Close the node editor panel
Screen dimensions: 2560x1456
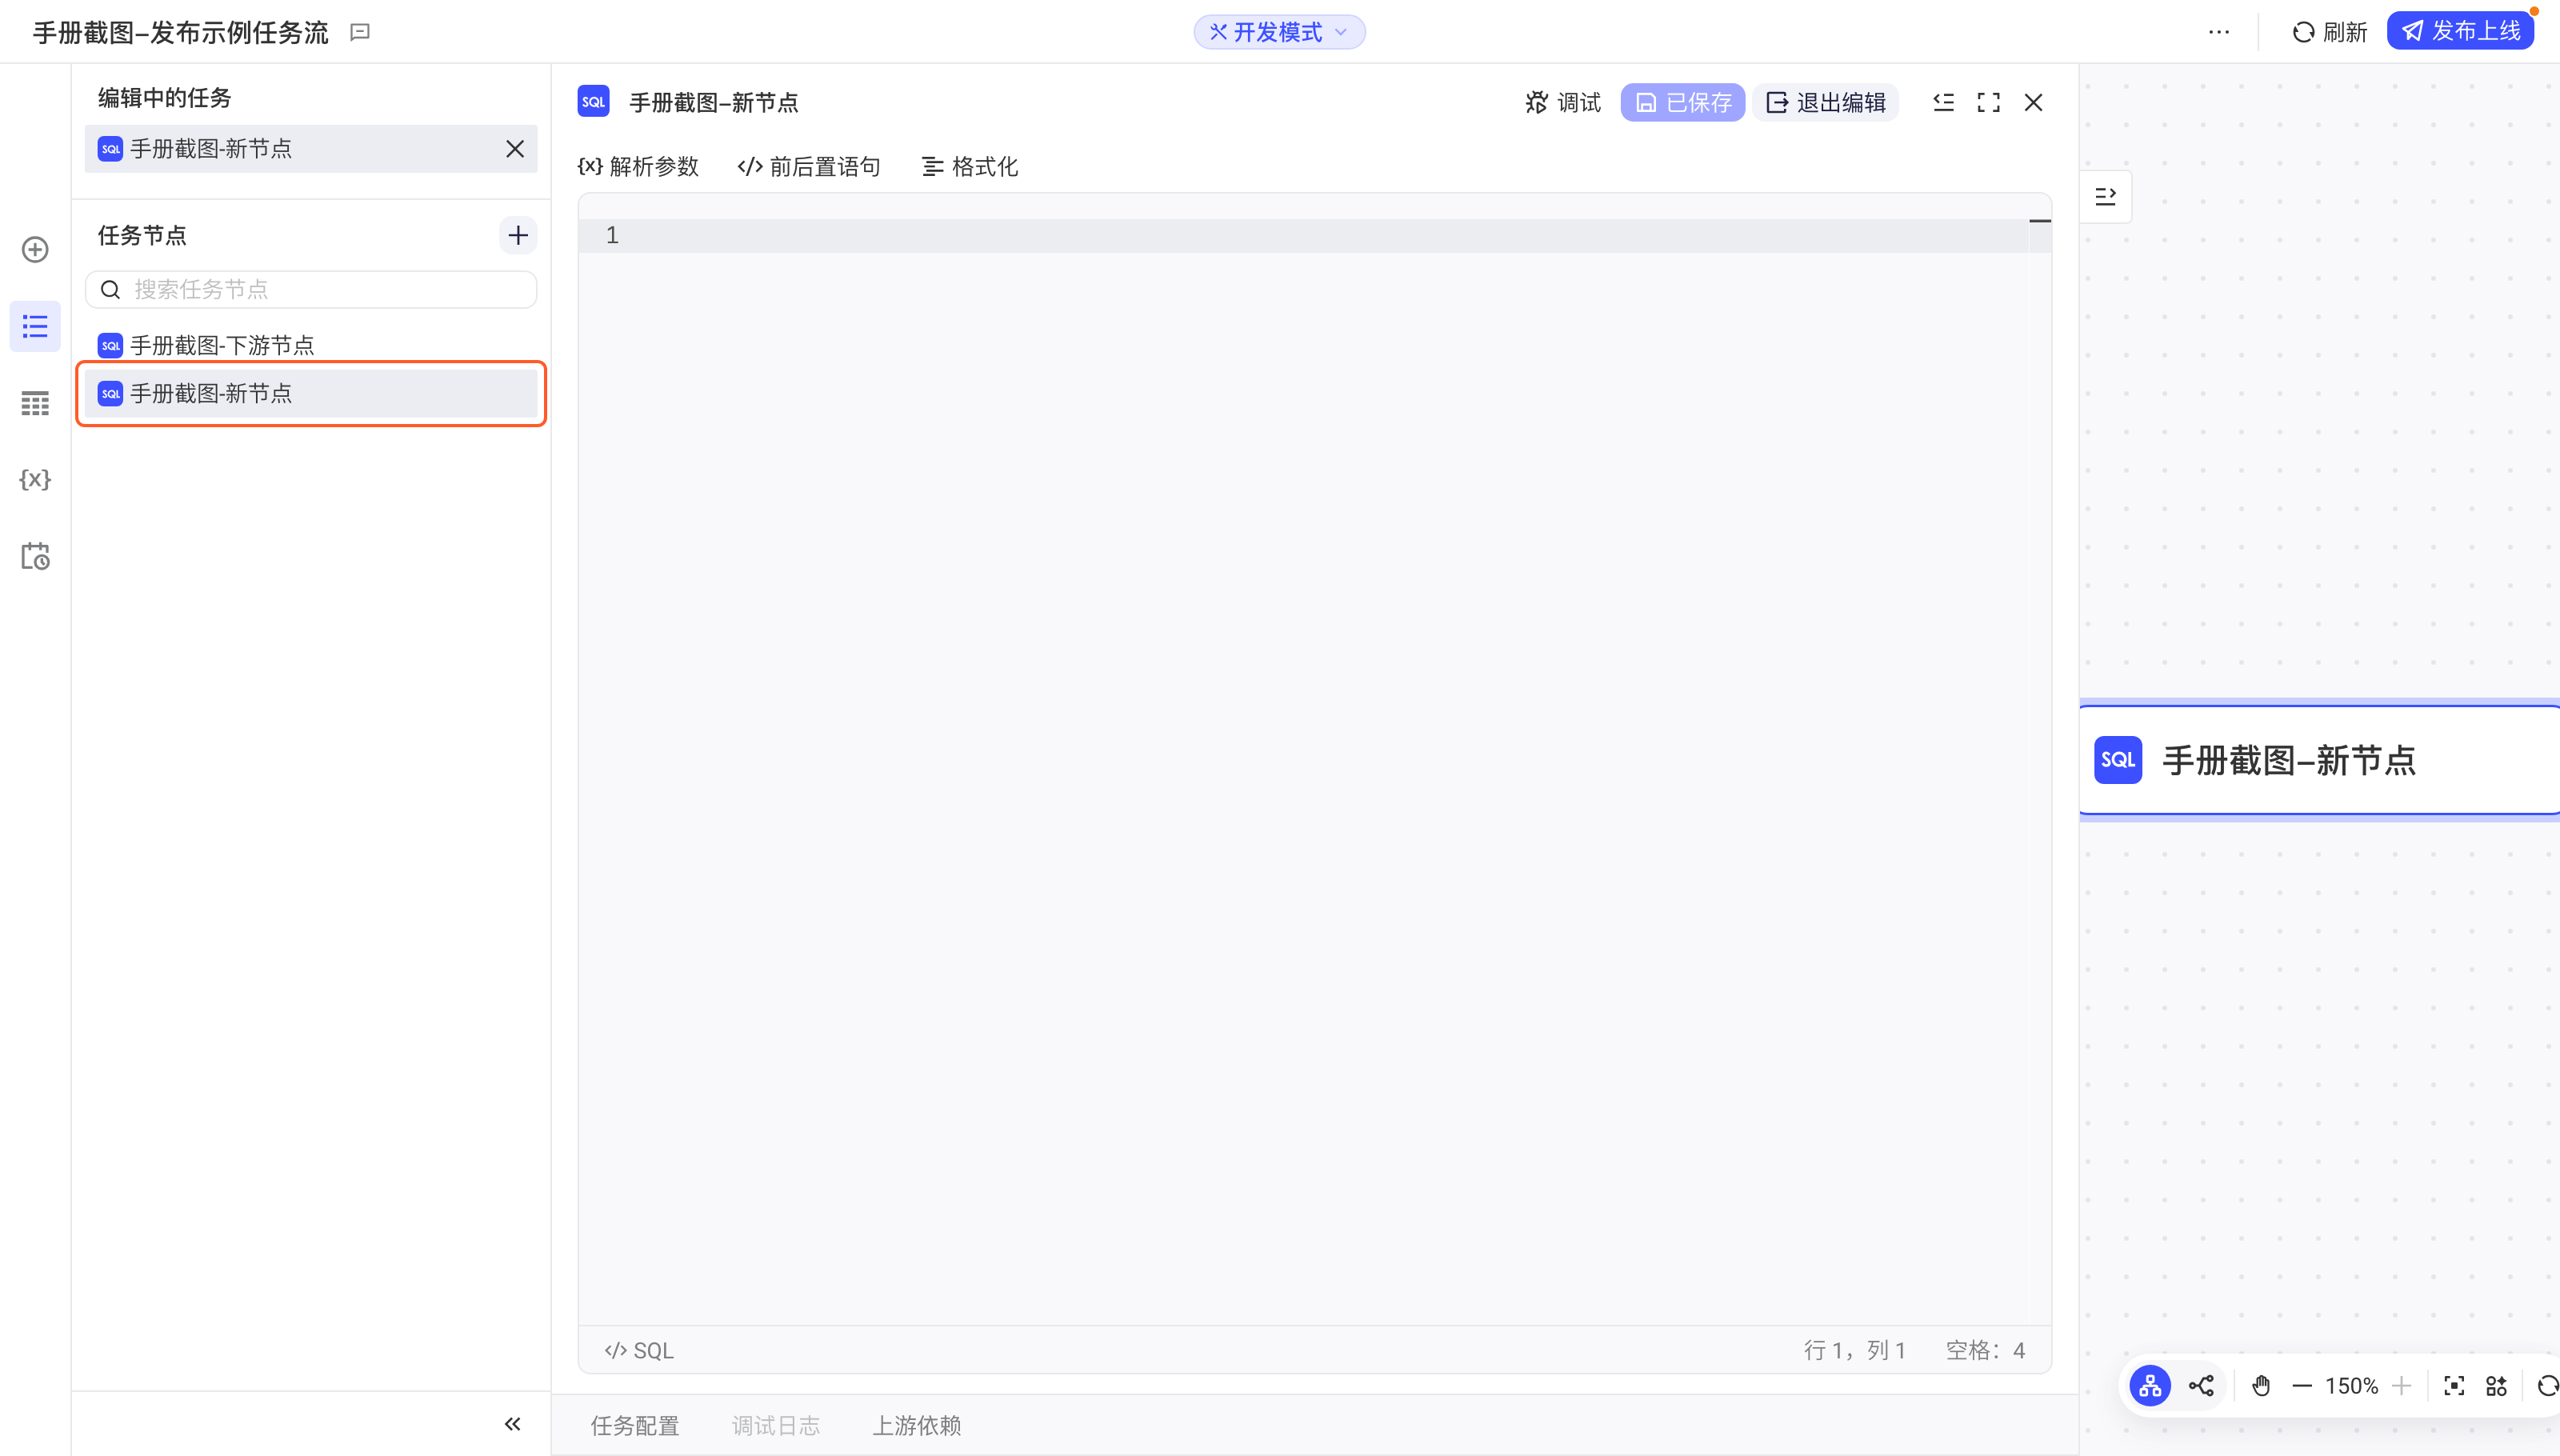pos(2033,102)
